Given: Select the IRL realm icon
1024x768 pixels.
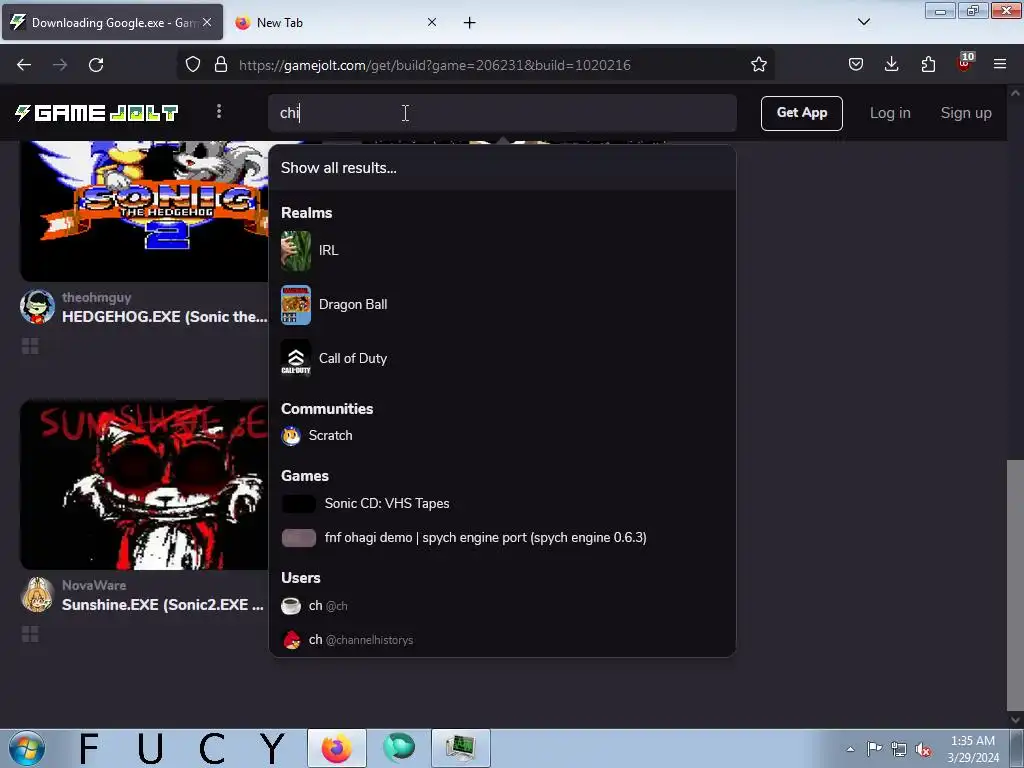Looking at the screenshot, I should click(296, 250).
